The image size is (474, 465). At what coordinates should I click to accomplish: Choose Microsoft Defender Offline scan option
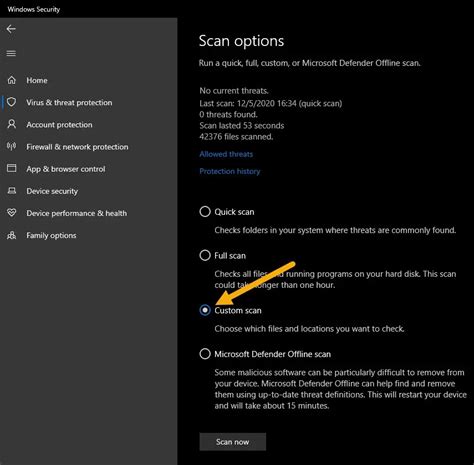click(205, 354)
